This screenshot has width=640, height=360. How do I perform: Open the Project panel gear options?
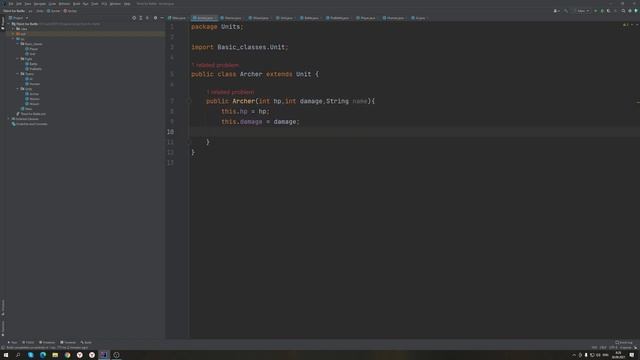(155, 18)
